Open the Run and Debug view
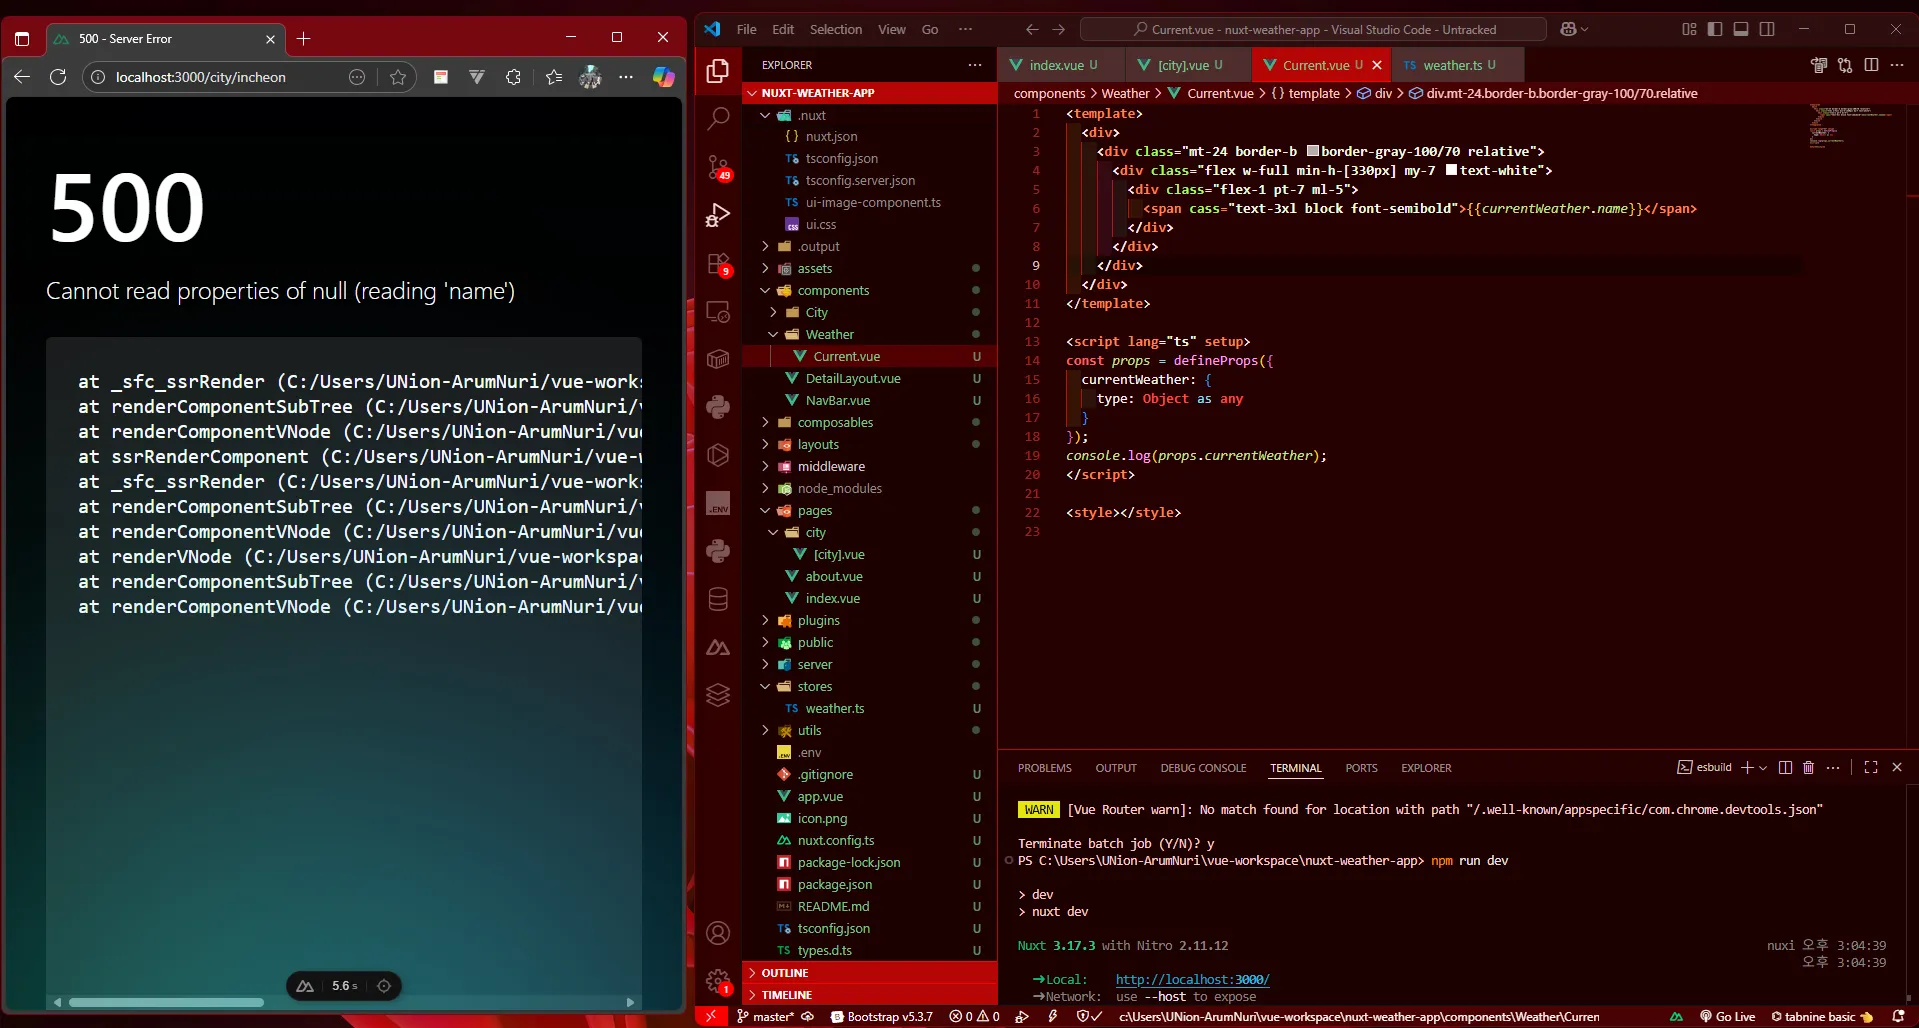 point(718,215)
